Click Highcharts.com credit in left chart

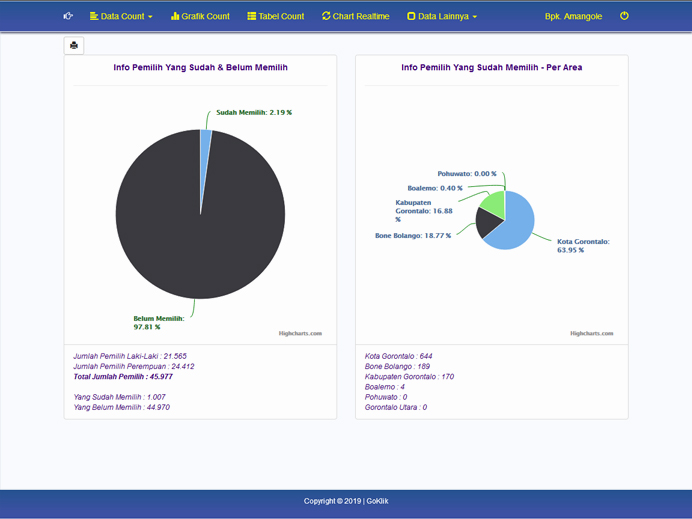coord(300,333)
